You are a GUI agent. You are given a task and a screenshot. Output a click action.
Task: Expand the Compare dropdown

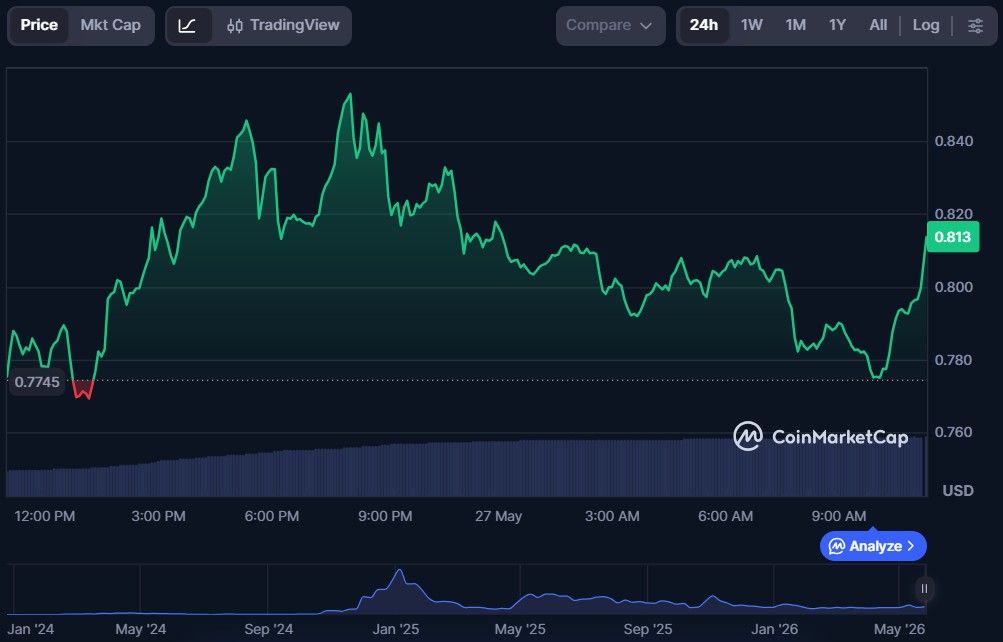point(610,26)
